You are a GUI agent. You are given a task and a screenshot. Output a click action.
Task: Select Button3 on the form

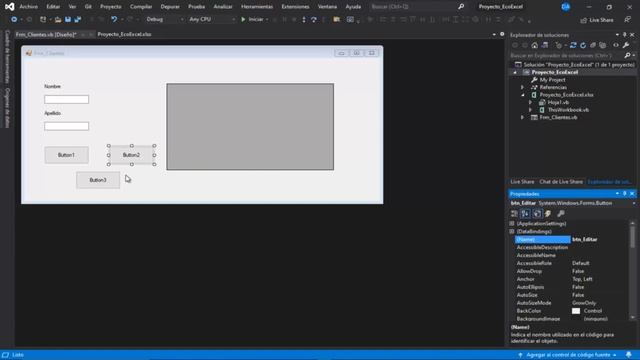coord(98,180)
